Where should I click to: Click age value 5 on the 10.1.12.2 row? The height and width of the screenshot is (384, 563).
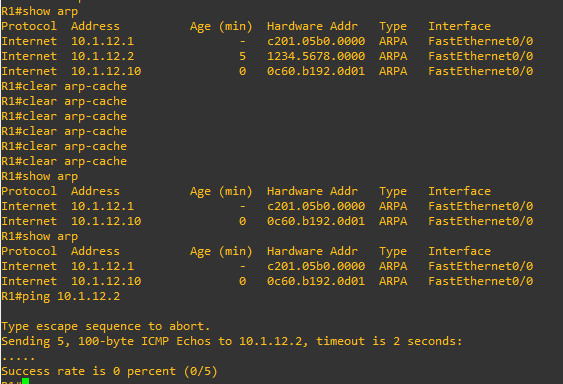242,56
